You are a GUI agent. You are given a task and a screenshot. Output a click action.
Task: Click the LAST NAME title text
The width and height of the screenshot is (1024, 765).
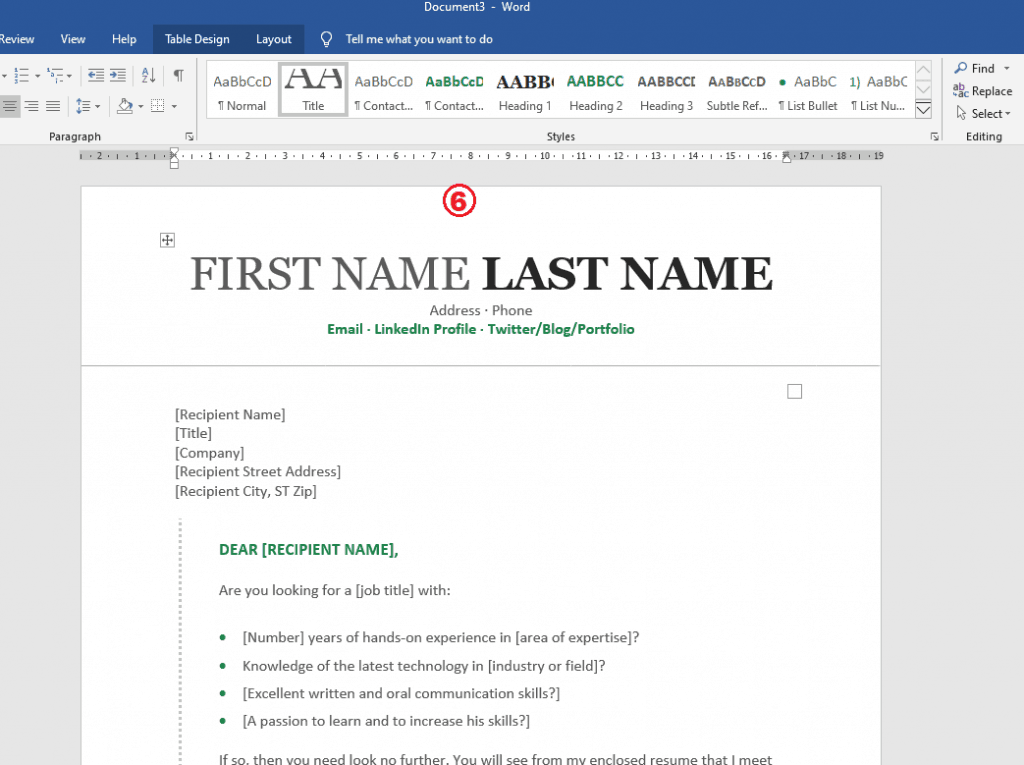point(628,273)
